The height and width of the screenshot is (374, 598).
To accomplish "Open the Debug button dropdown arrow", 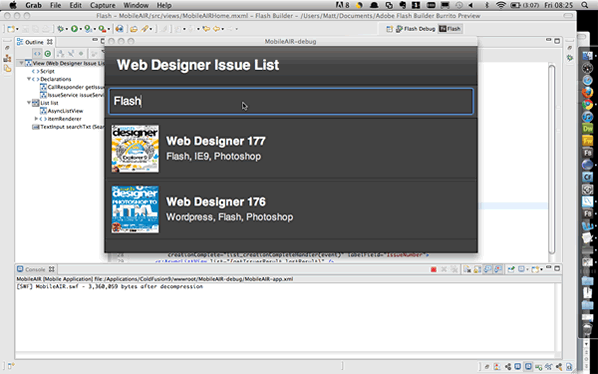I will pyautogui.click(x=66, y=29).
